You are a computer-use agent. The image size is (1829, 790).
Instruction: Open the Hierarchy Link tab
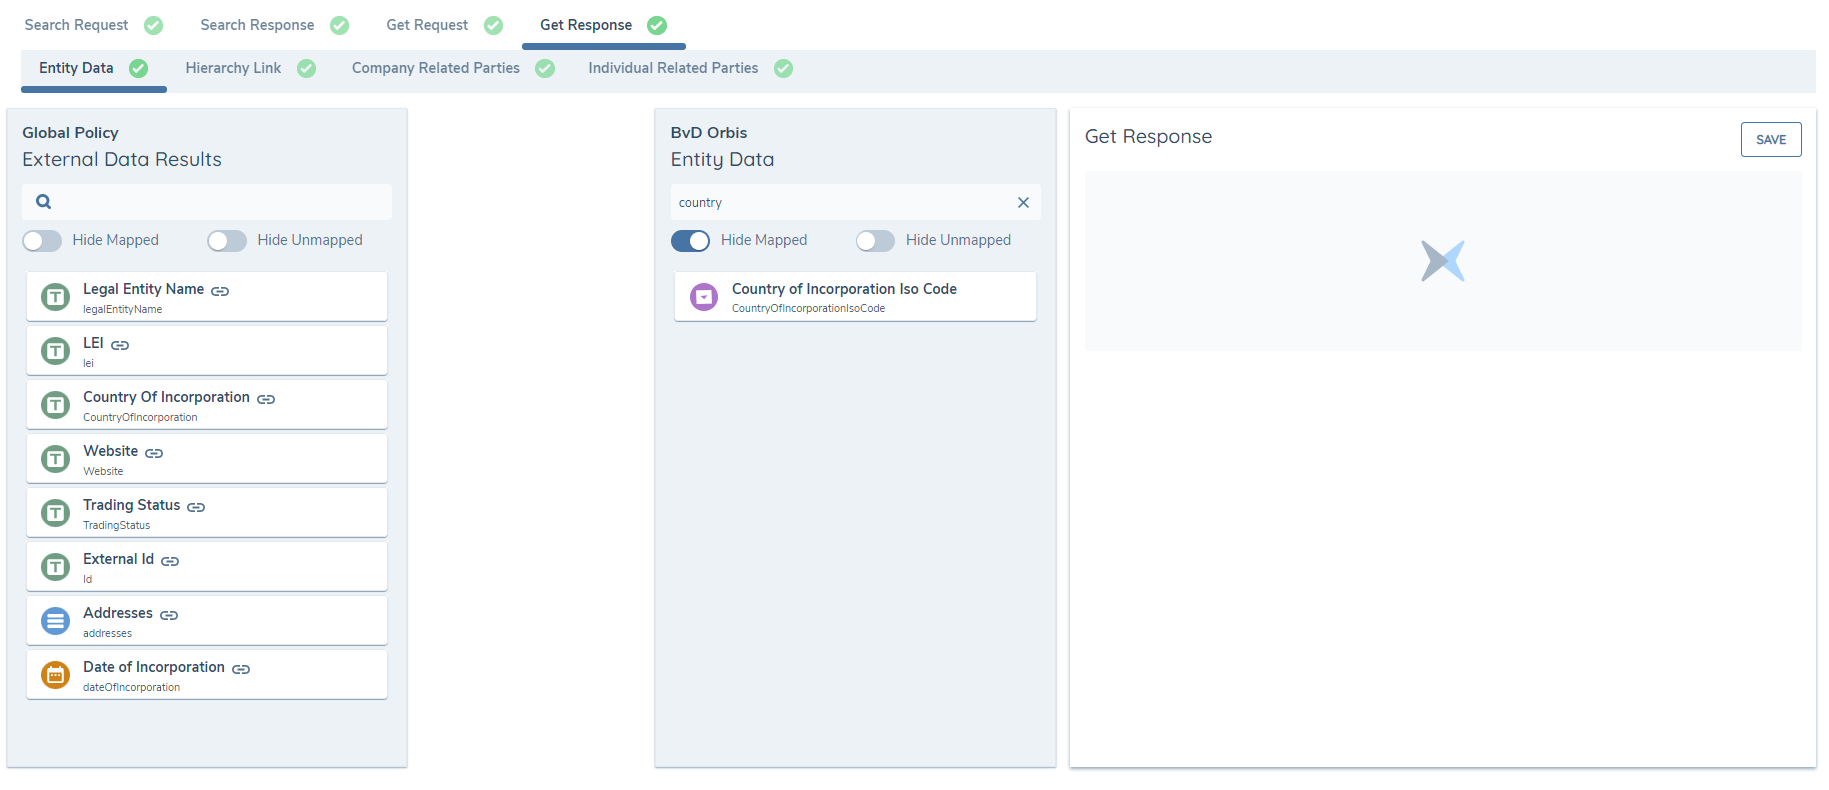pos(234,68)
